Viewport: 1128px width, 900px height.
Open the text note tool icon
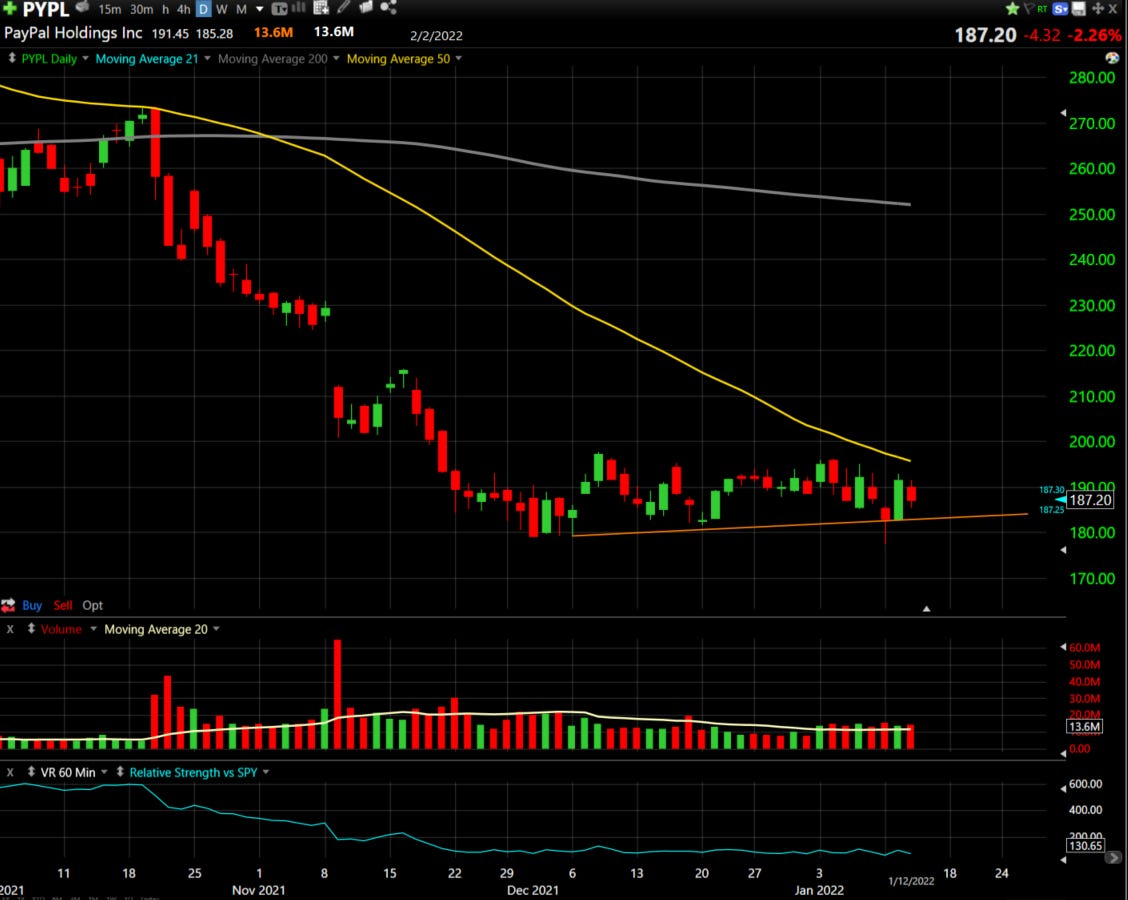279,9
